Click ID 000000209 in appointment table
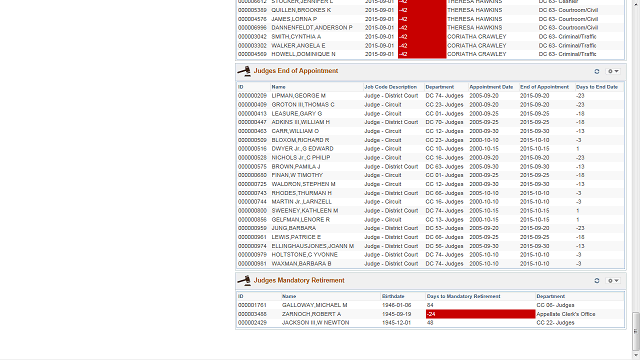640x360 pixels. 252,96
